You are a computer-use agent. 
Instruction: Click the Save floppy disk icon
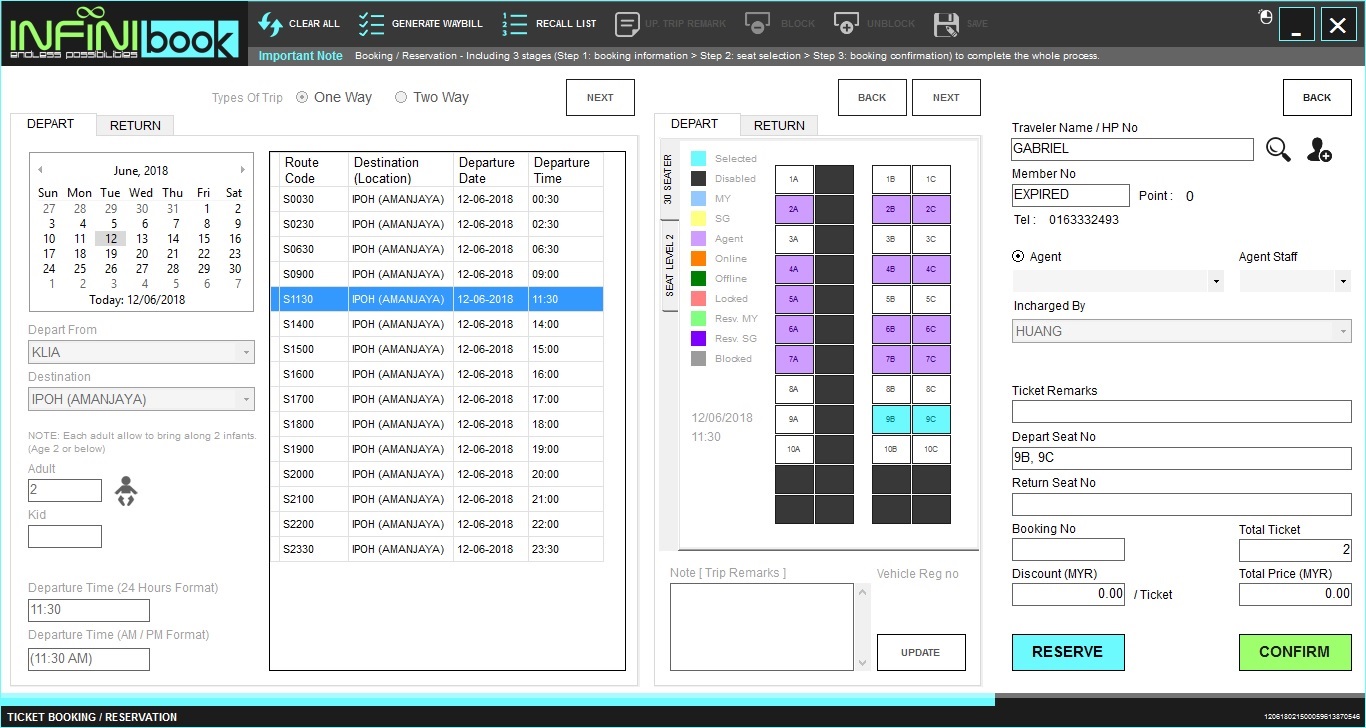(x=946, y=24)
